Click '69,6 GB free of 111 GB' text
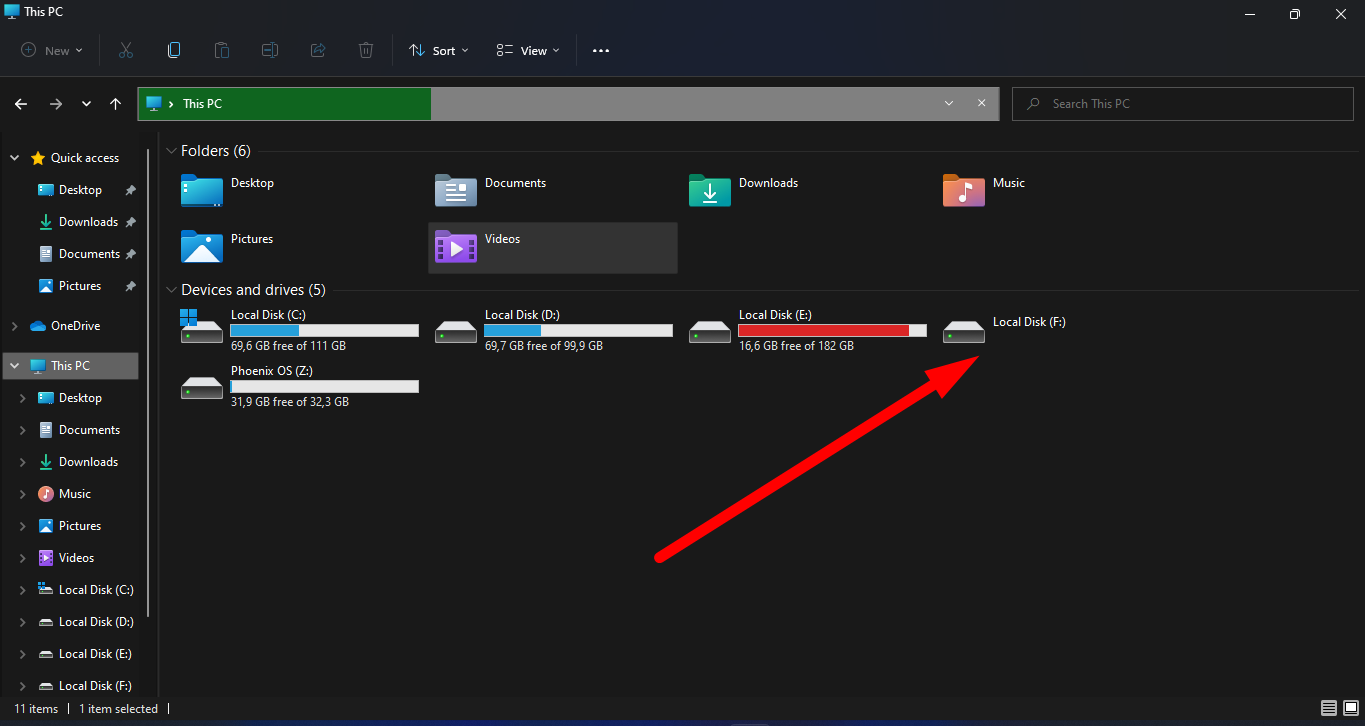 [x=288, y=346]
